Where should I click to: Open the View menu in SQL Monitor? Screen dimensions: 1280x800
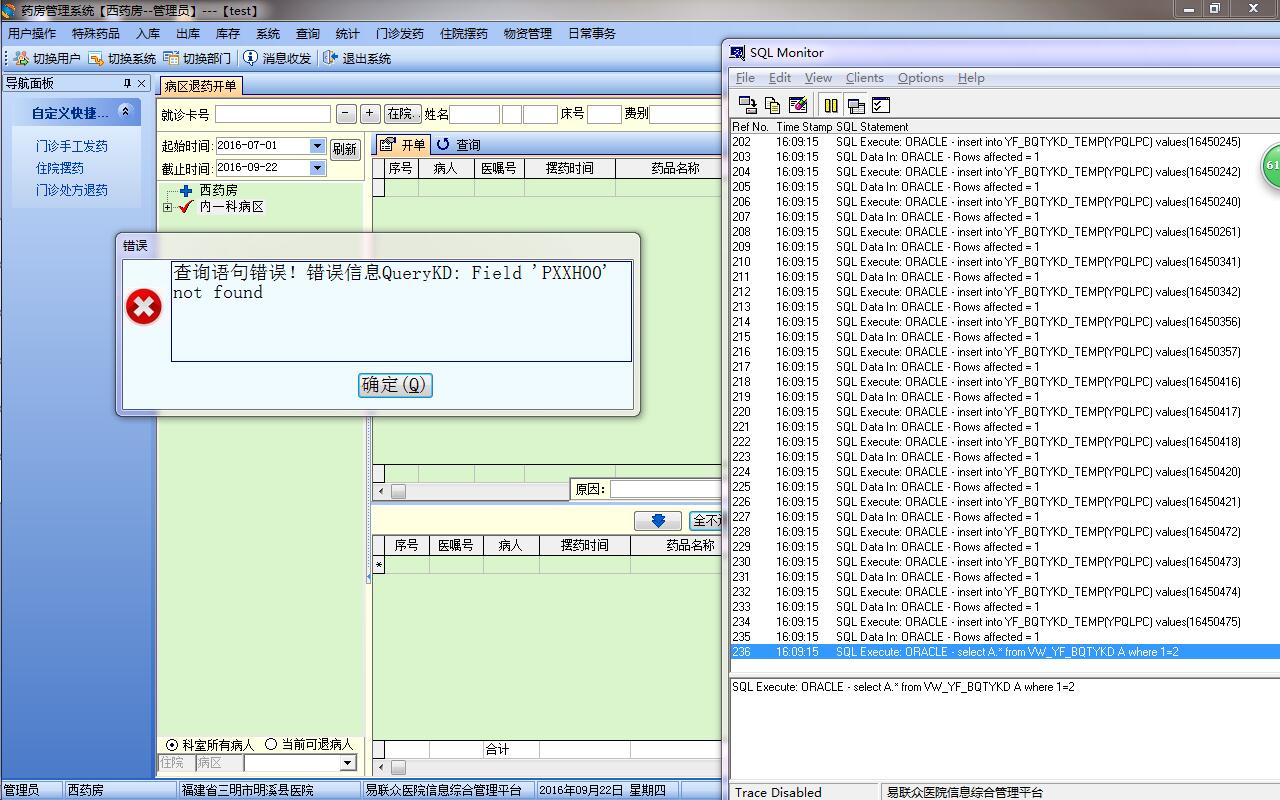tap(818, 78)
